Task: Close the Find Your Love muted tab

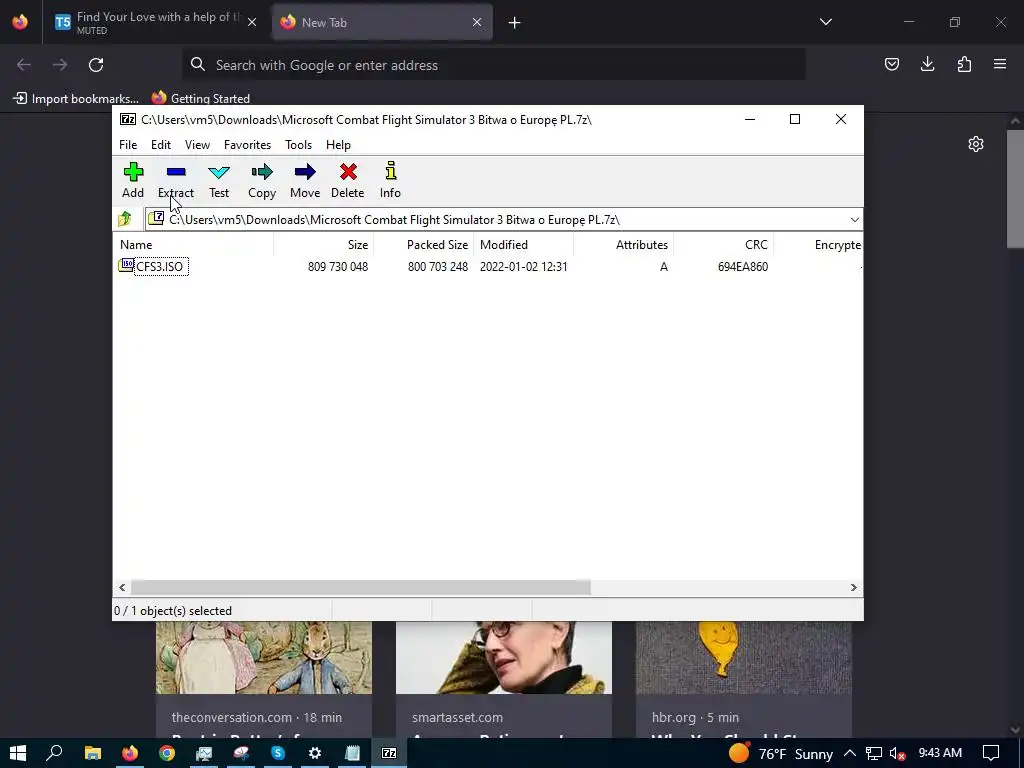Action: click(x=252, y=22)
